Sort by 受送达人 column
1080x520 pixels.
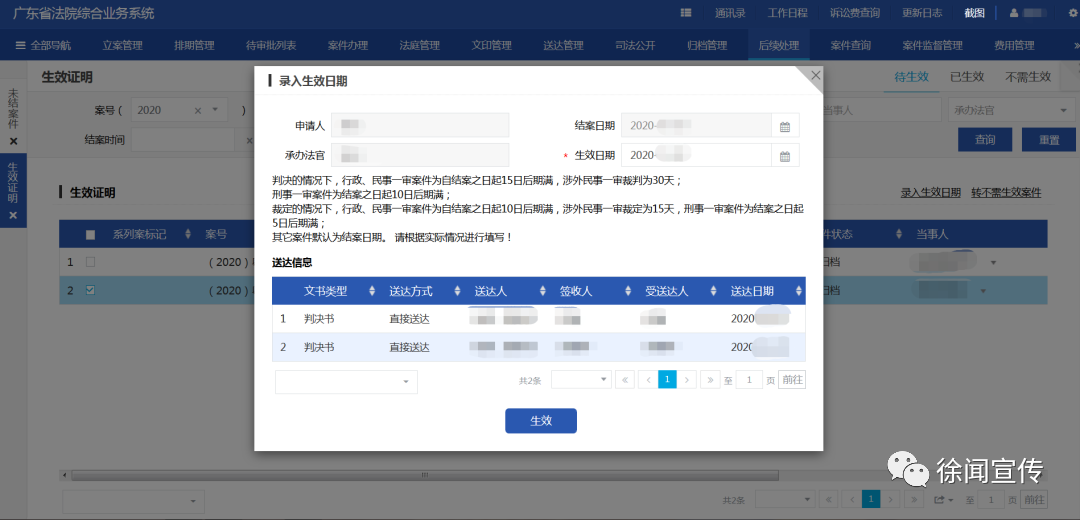pos(714,291)
